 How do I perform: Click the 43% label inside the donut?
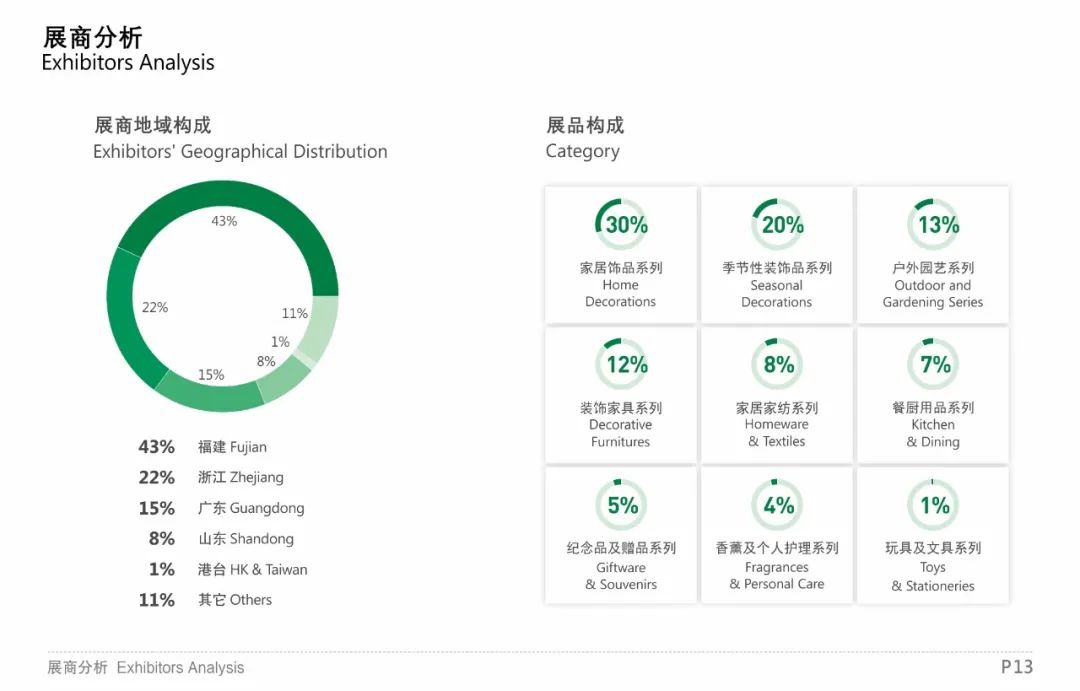pos(224,221)
